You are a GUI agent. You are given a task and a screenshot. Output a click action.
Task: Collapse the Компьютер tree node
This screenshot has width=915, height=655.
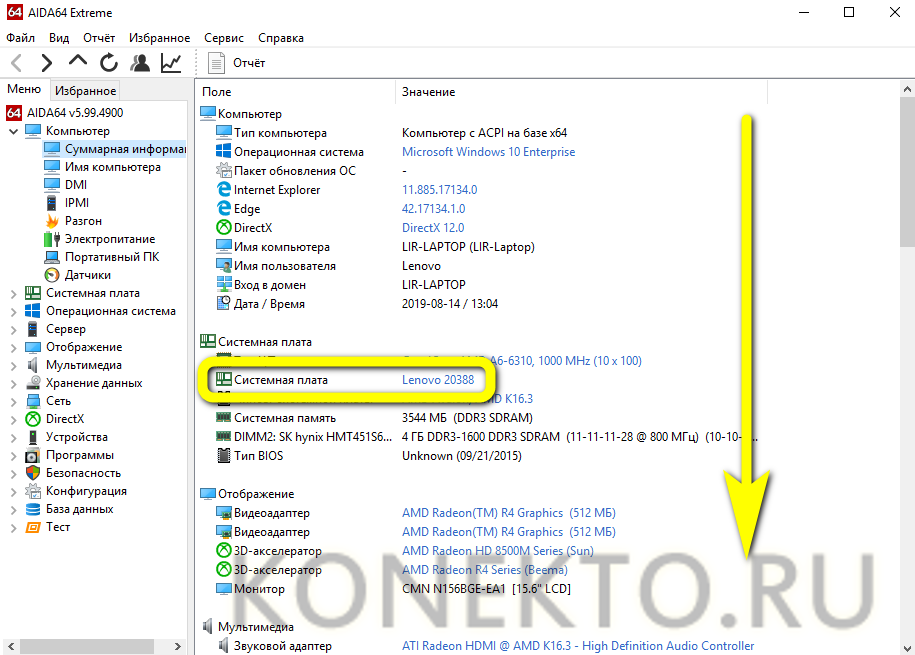point(13,131)
